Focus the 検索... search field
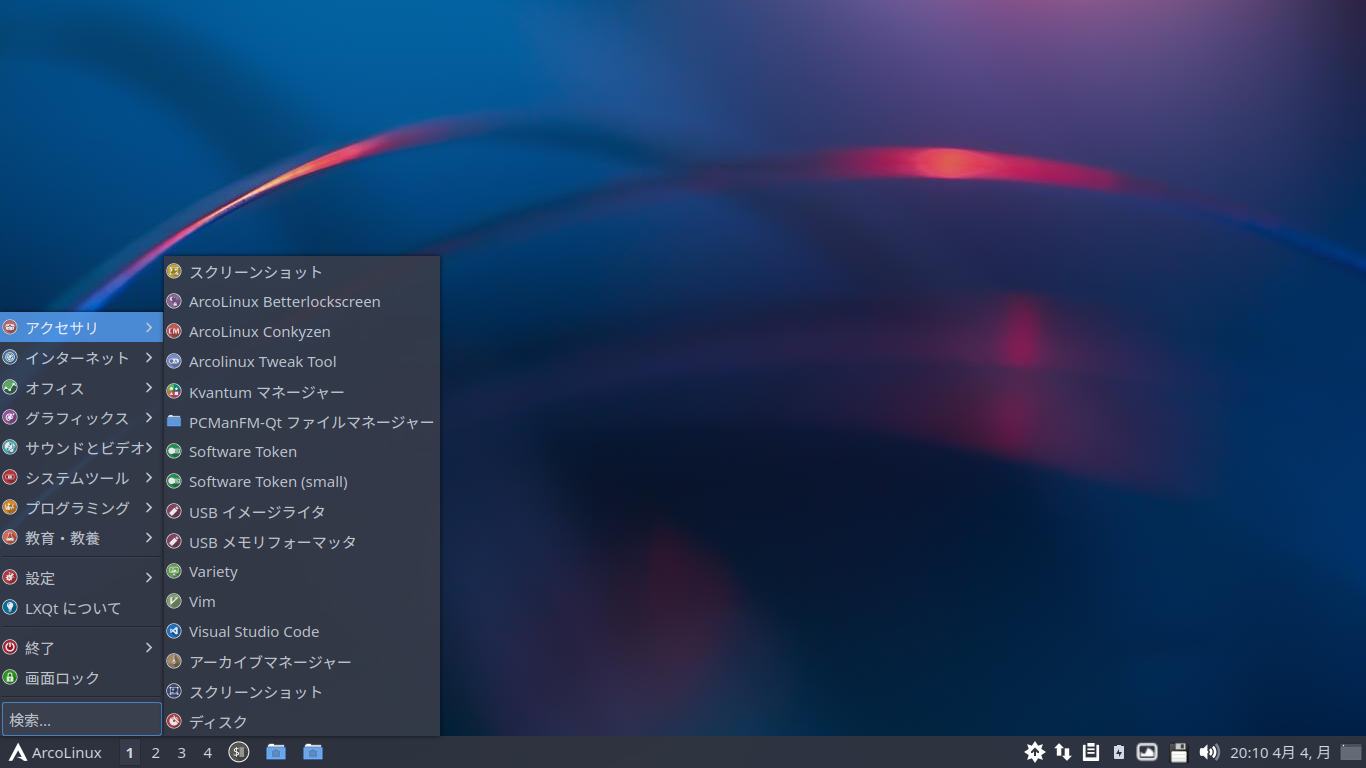 81,719
